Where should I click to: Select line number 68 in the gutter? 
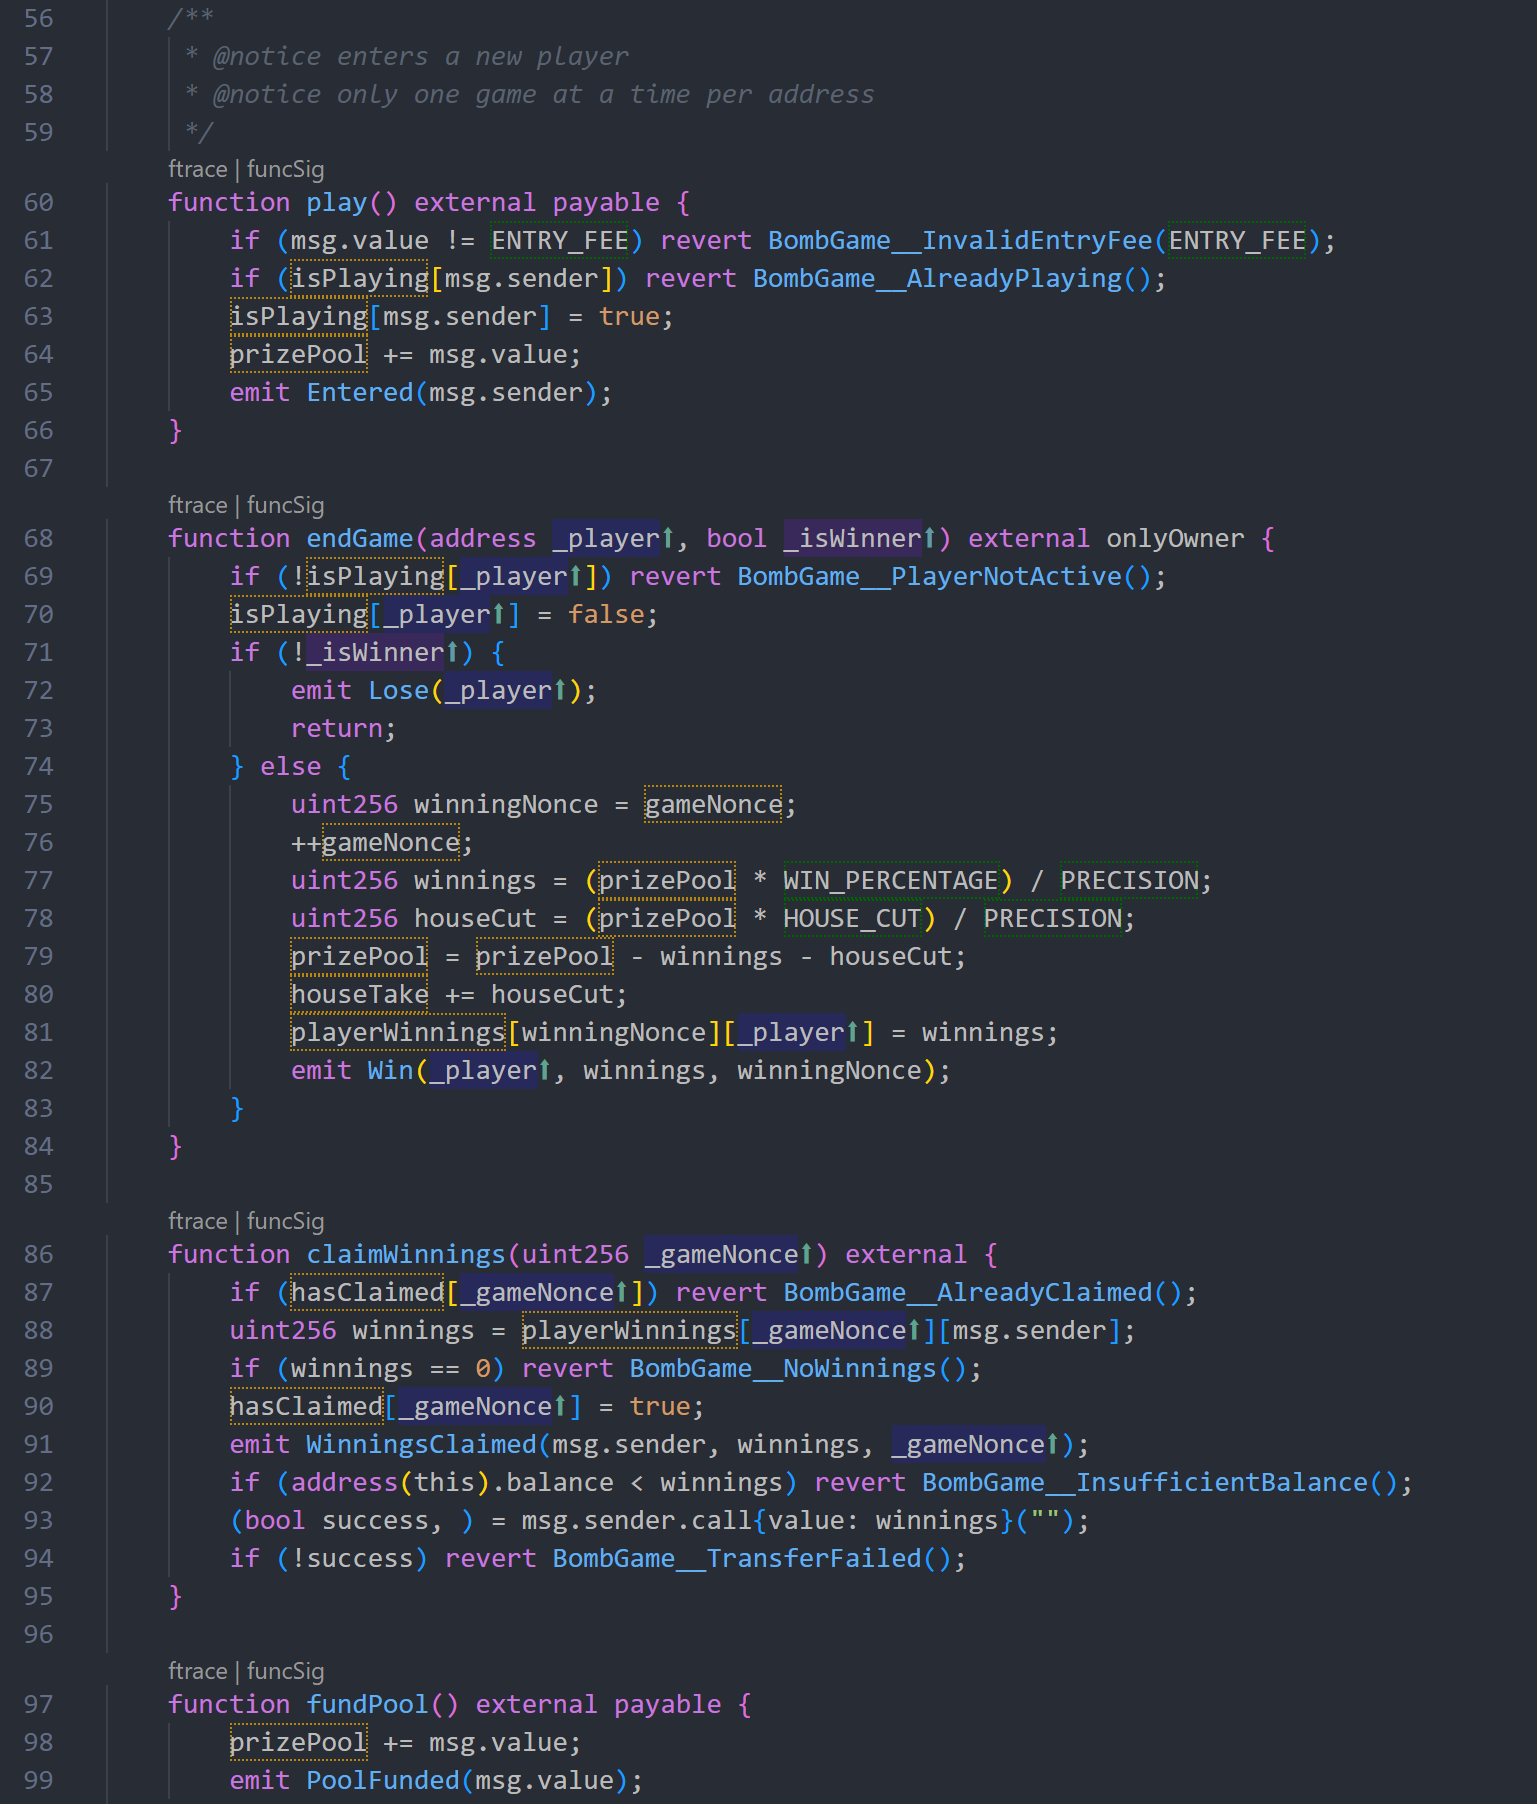pyautogui.click(x=39, y=538)
